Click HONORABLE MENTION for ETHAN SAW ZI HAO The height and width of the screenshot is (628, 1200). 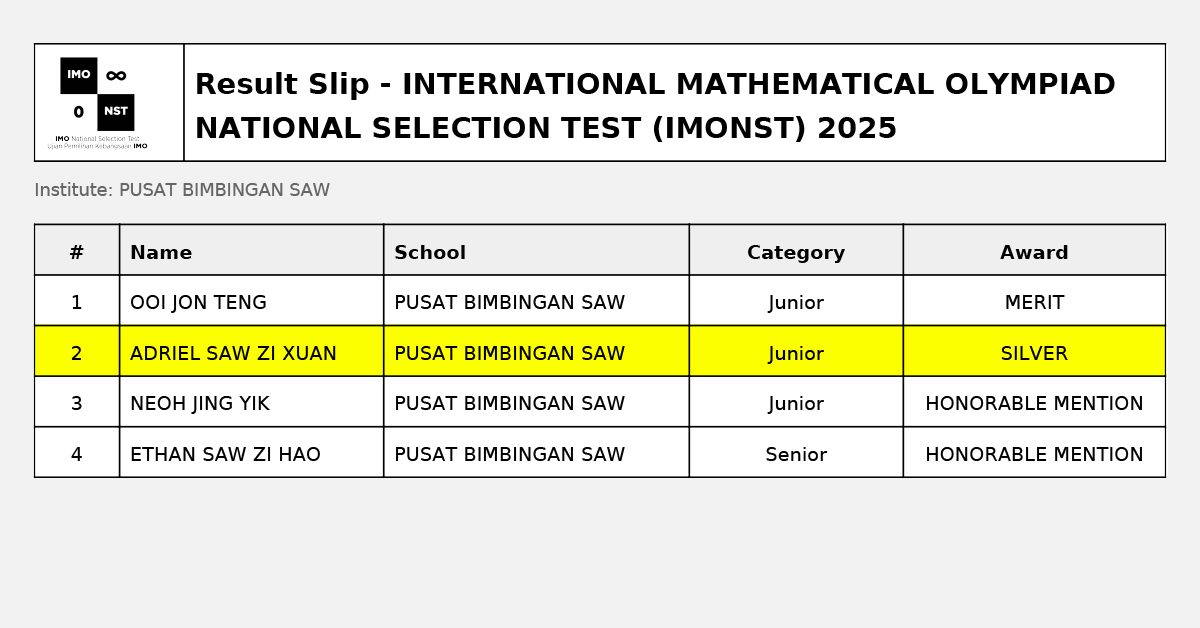click(1034, 455)
